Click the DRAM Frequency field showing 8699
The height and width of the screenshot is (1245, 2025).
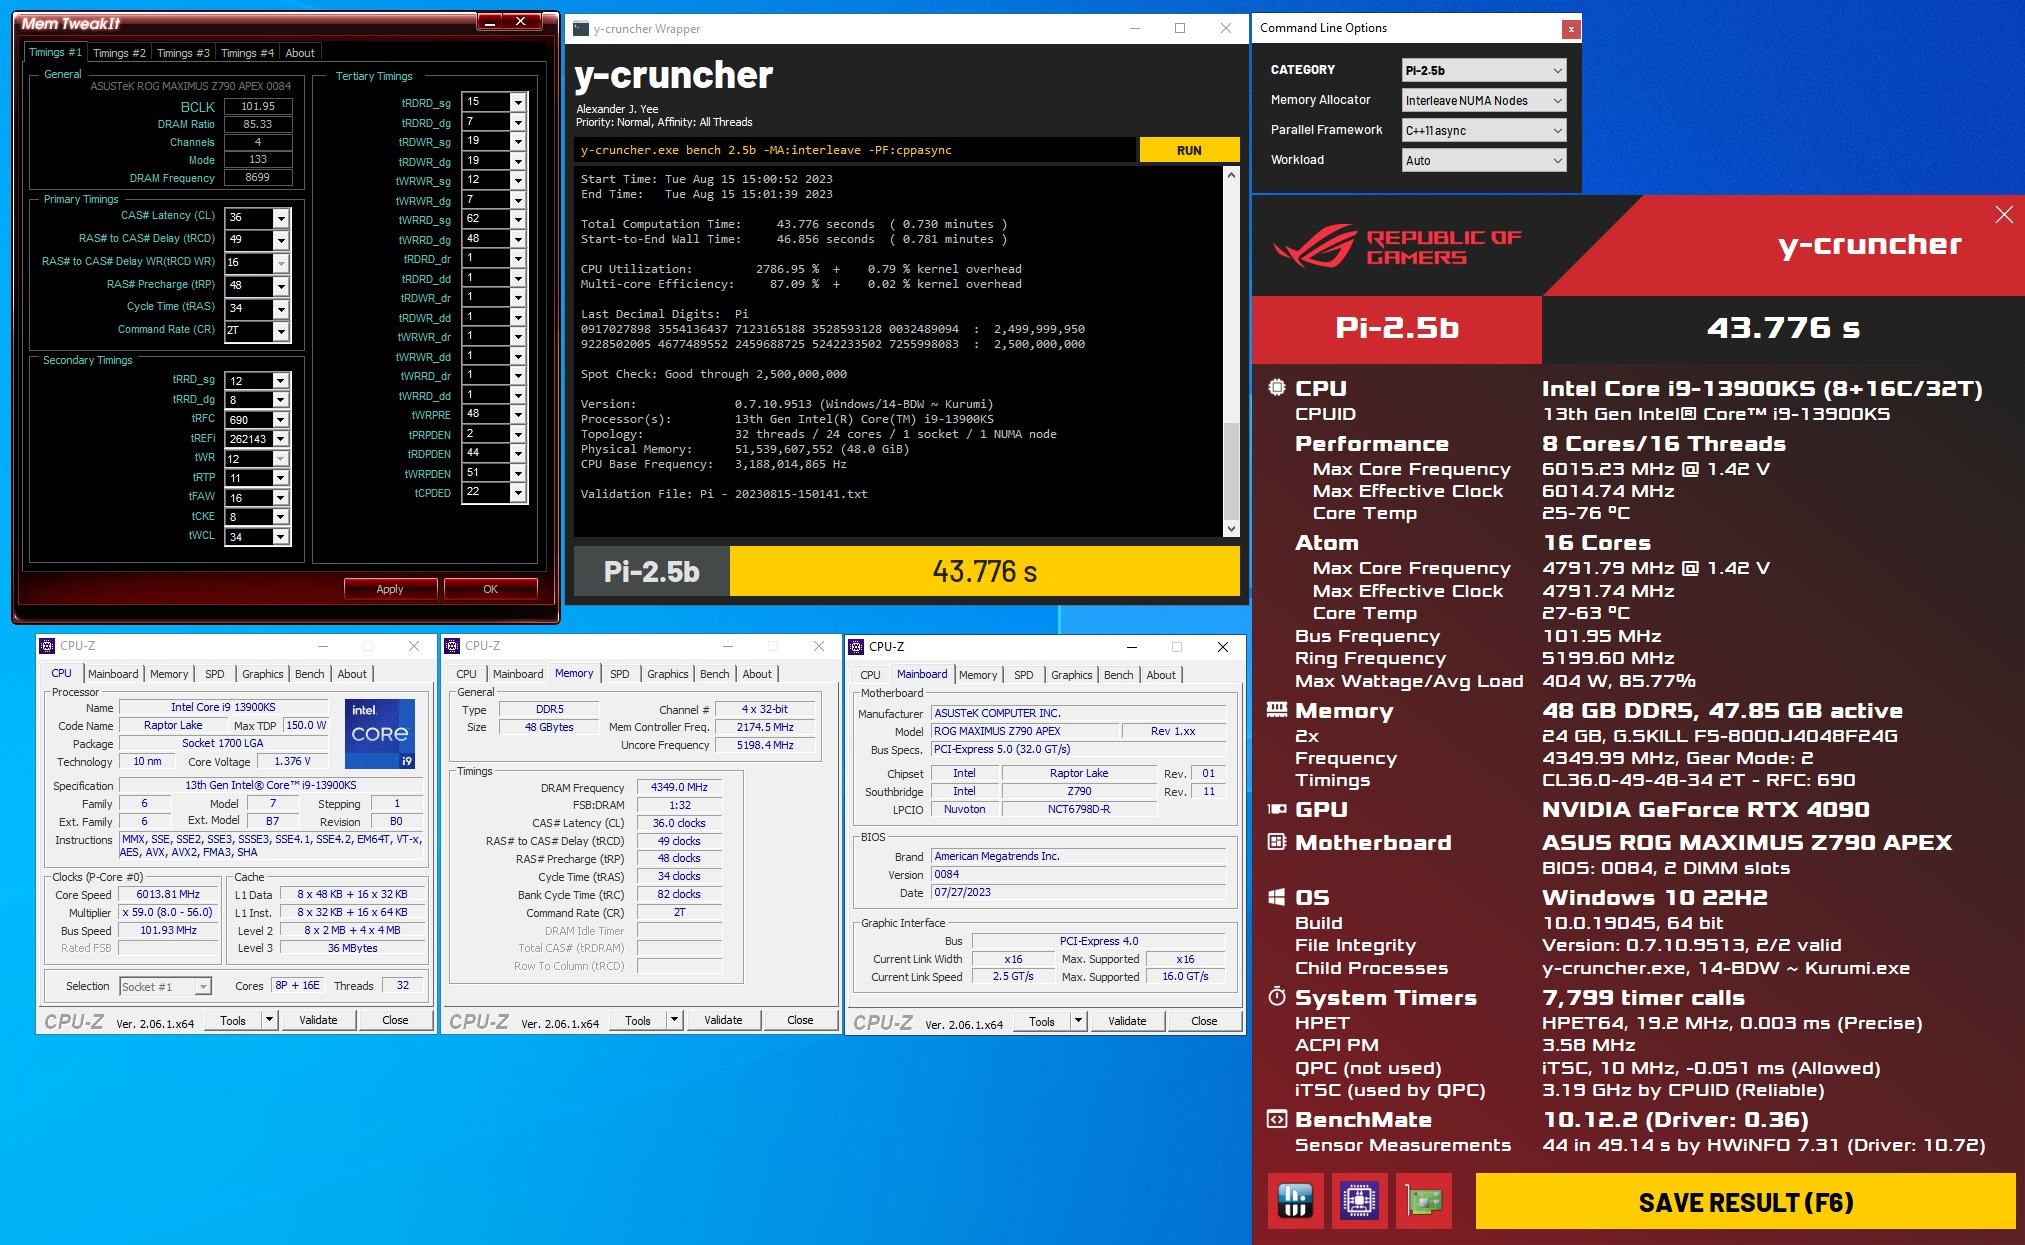point(258,178)
